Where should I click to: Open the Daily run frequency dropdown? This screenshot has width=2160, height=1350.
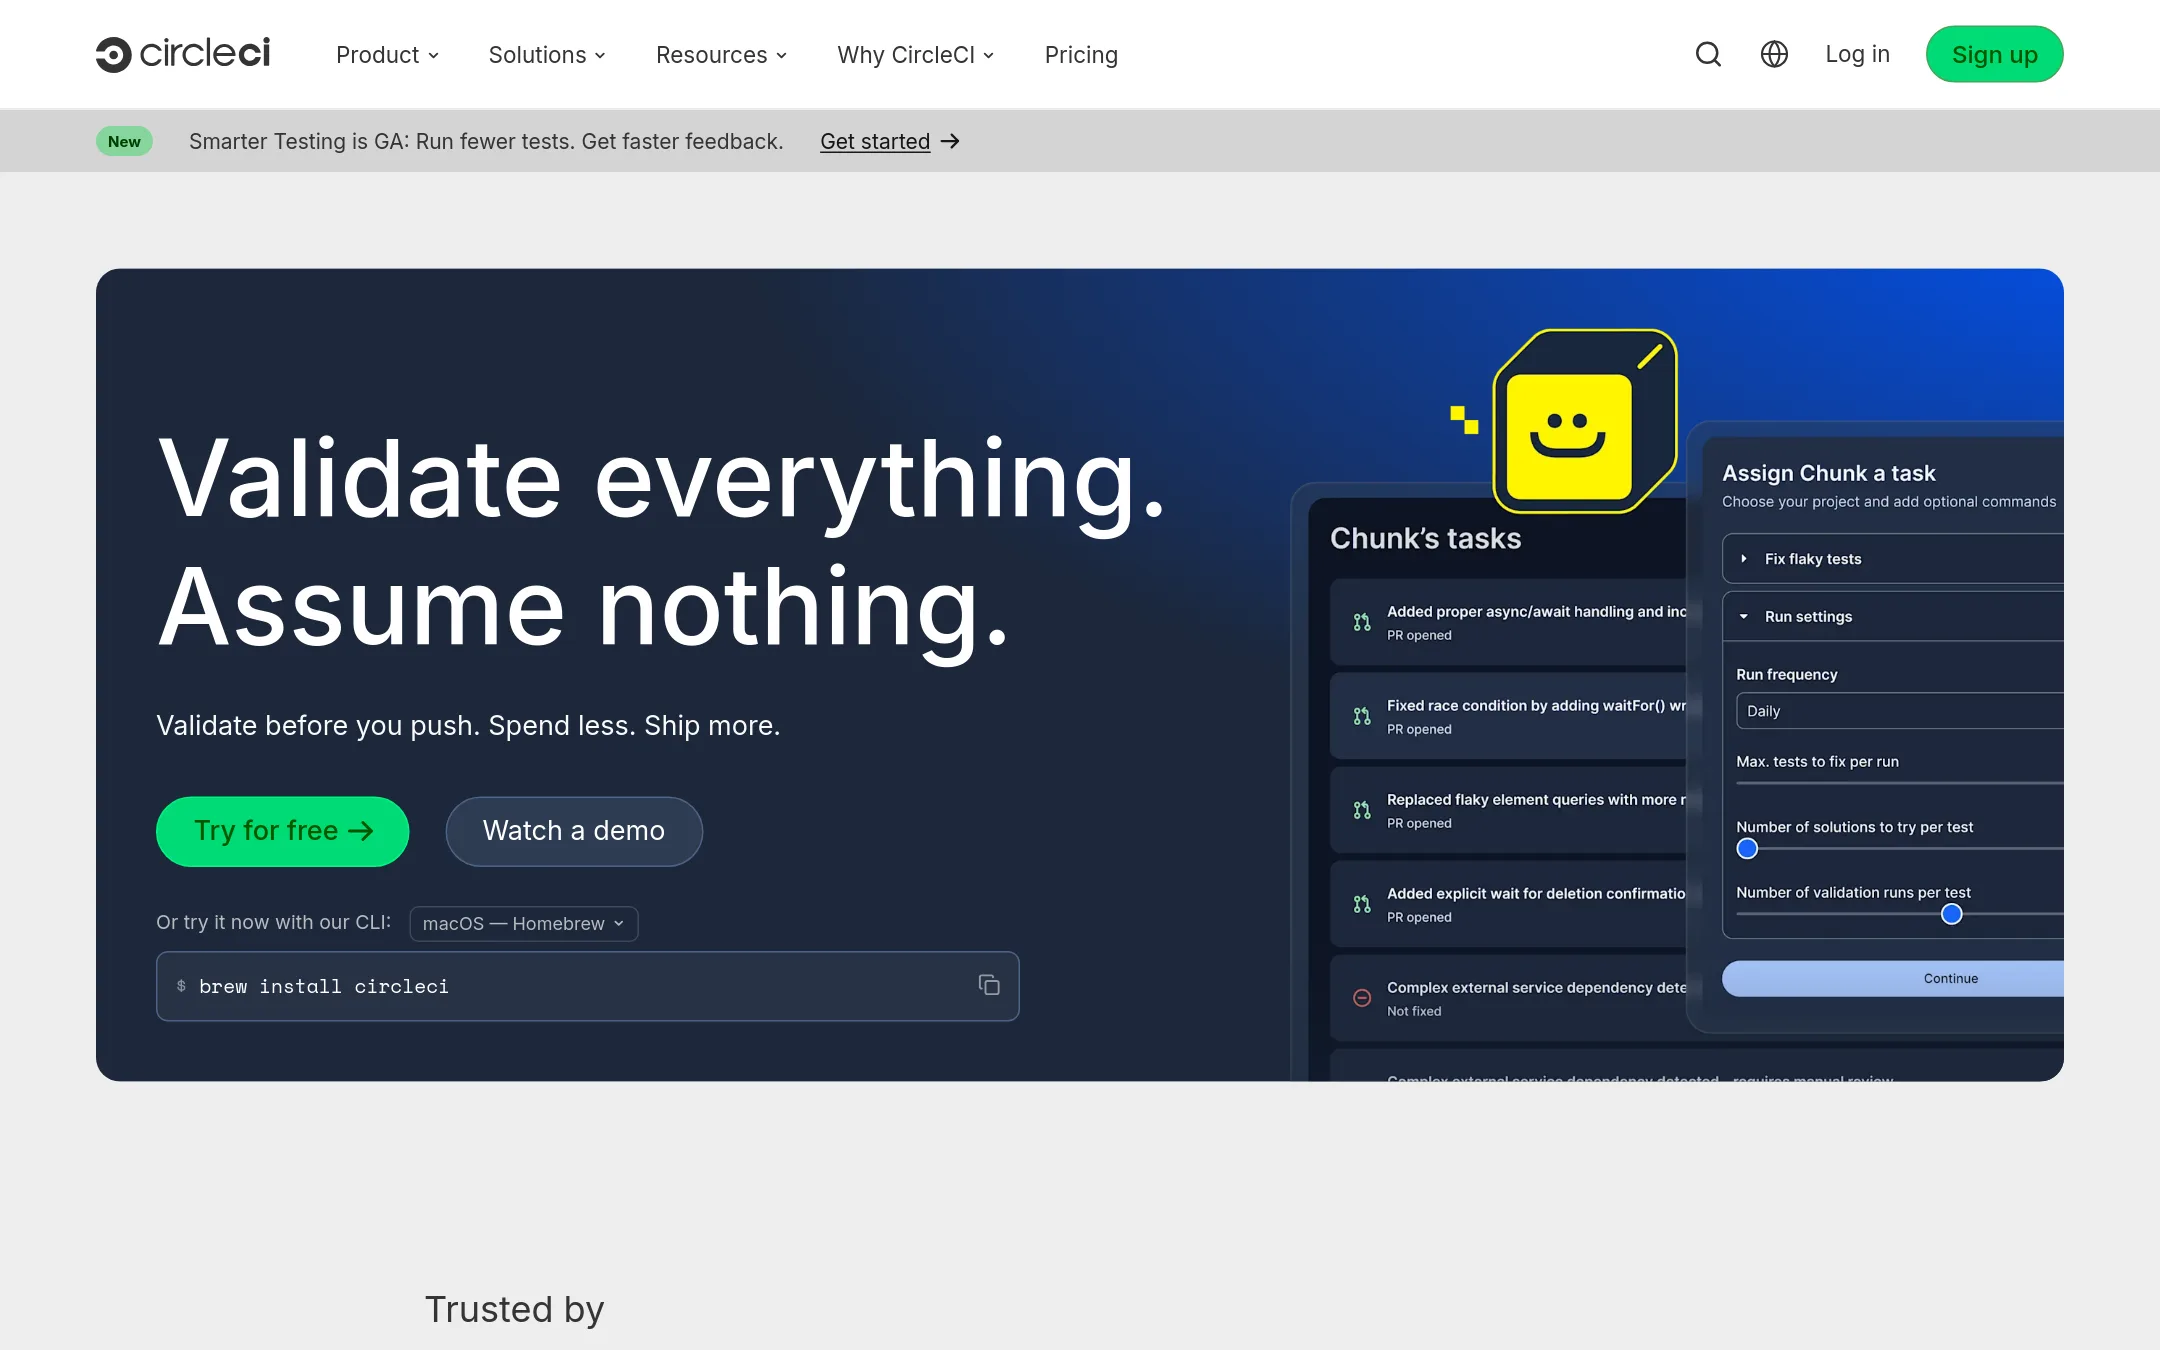point(1900,711)
